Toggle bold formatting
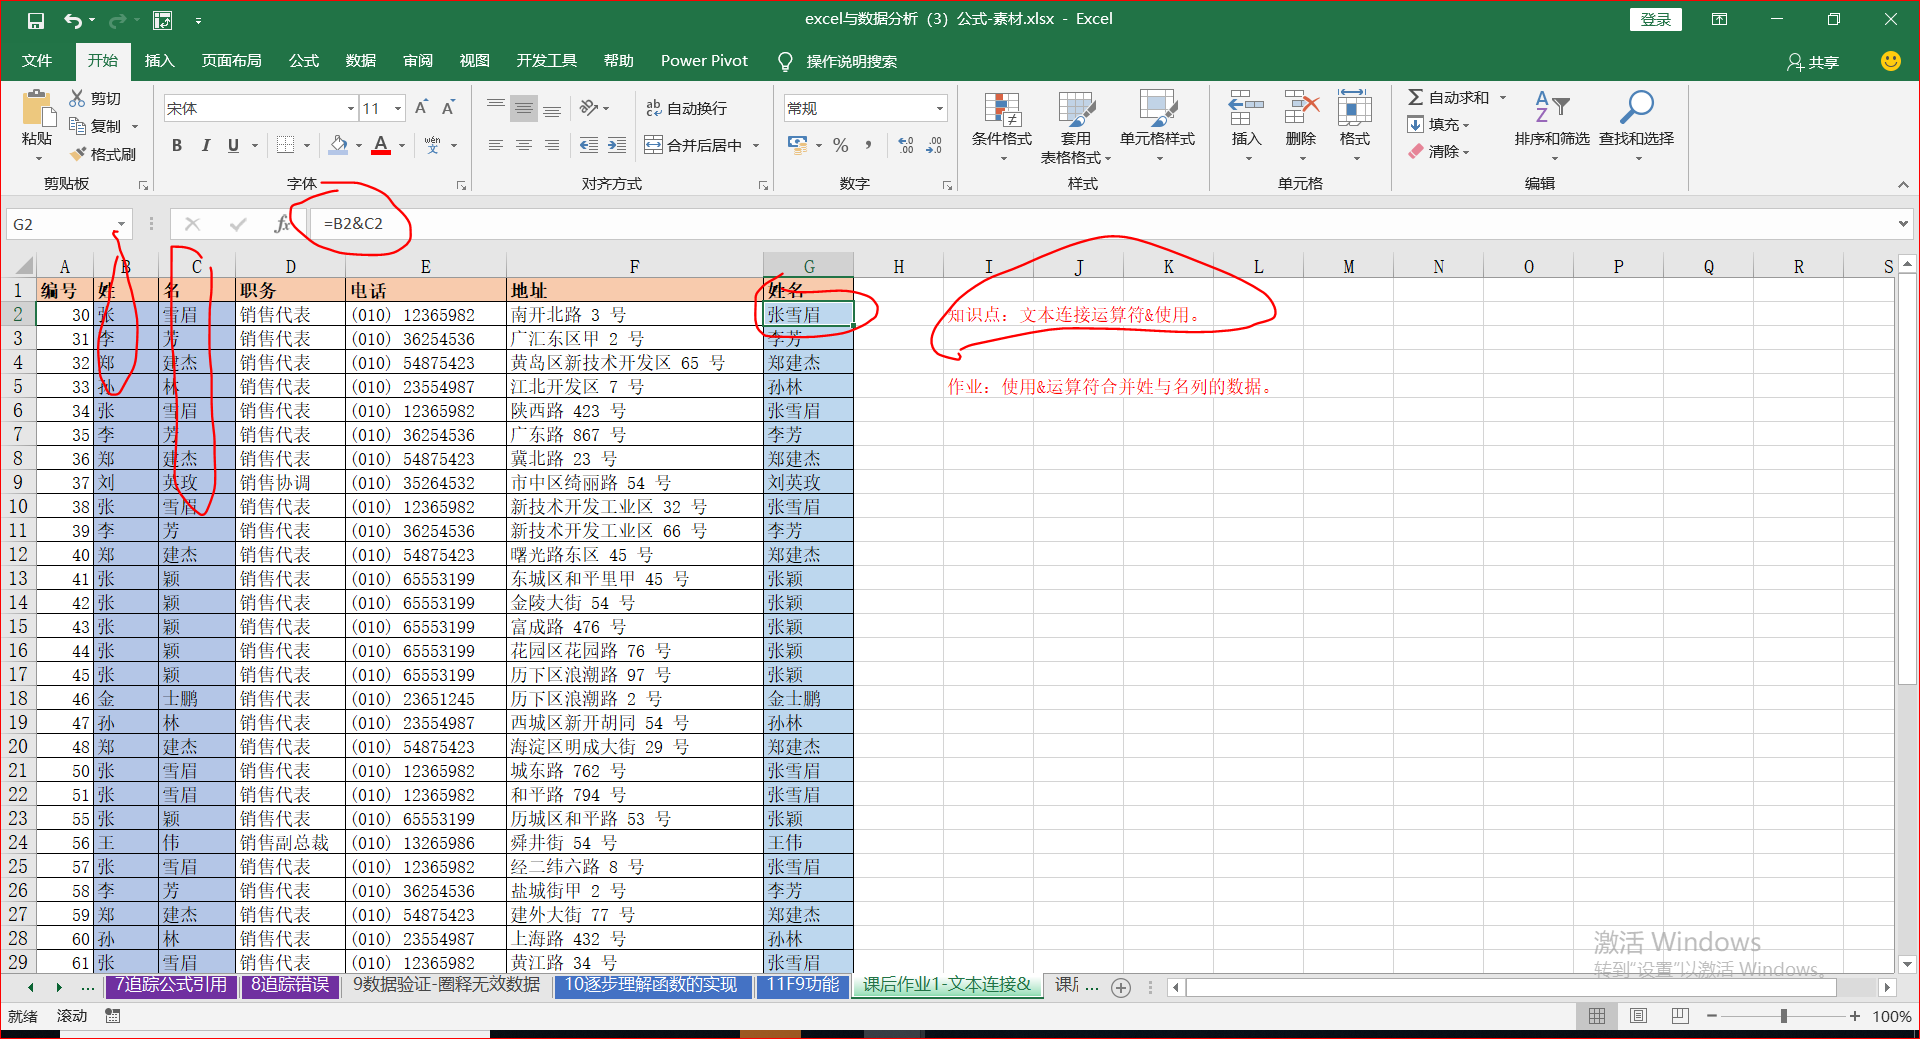 click(177, 146)
